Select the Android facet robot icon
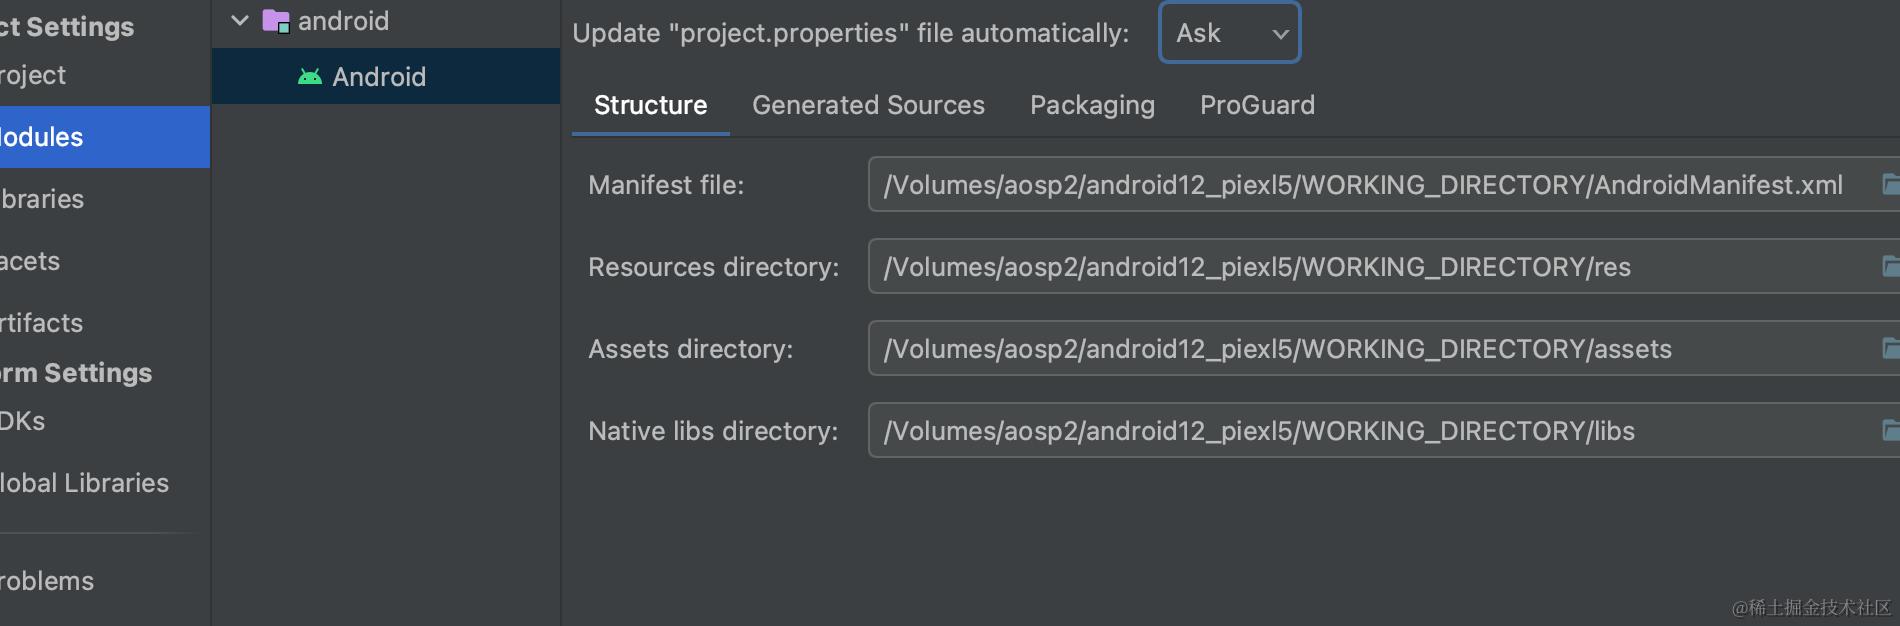 click(310, 77)
